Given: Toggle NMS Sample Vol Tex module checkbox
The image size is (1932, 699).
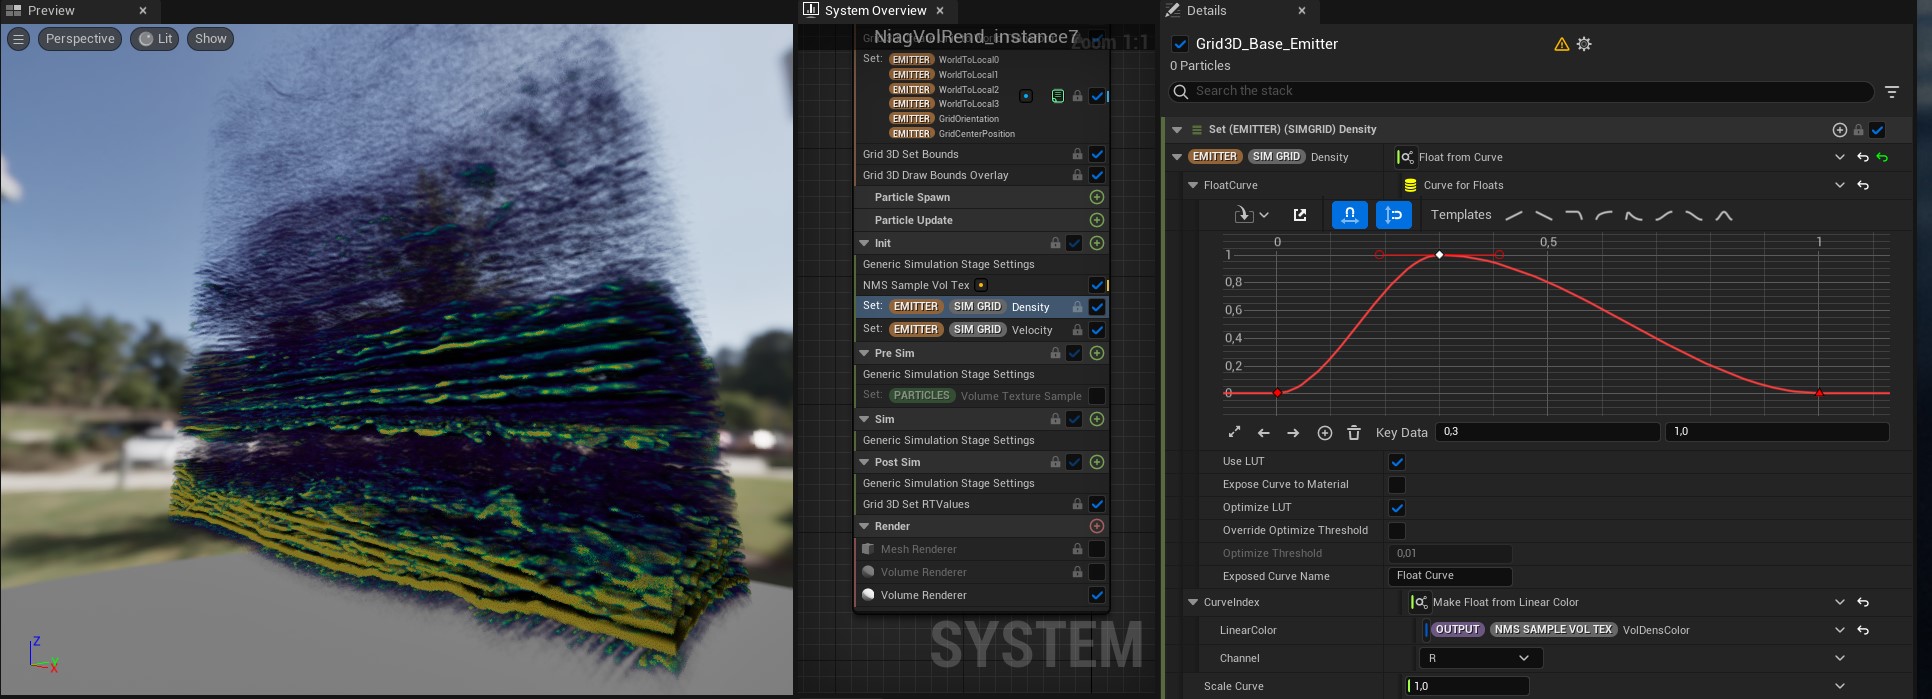Looking at the screenshot, I should click(1097, 285).
